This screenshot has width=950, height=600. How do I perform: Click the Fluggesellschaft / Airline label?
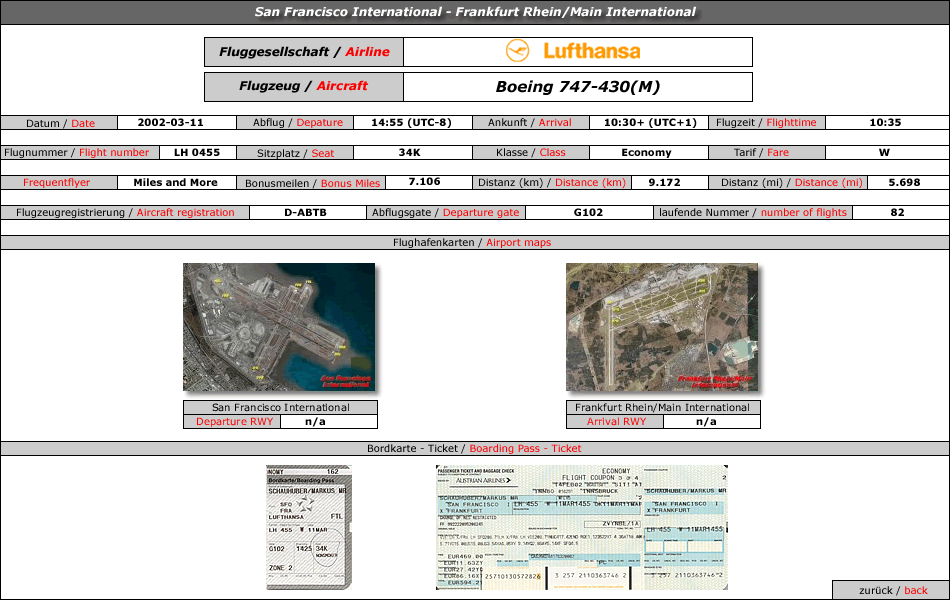click(x=304, y=52)
